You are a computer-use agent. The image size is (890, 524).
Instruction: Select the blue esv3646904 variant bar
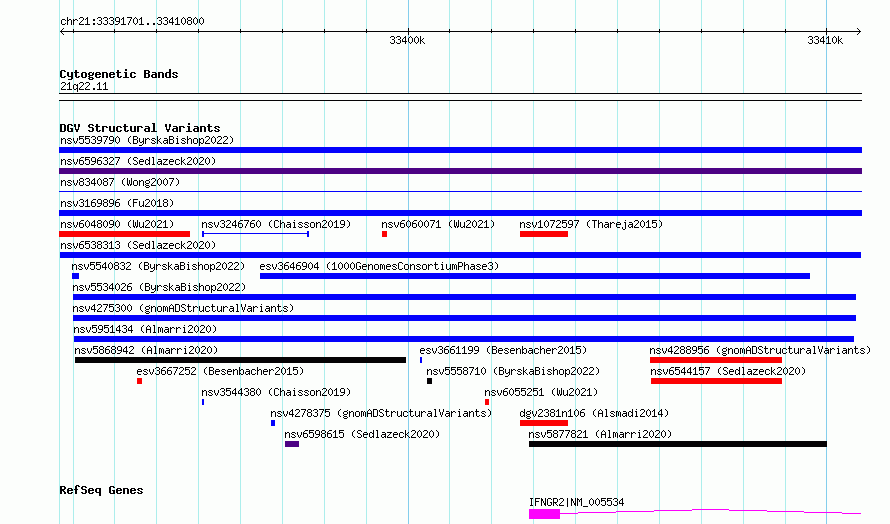535,276
